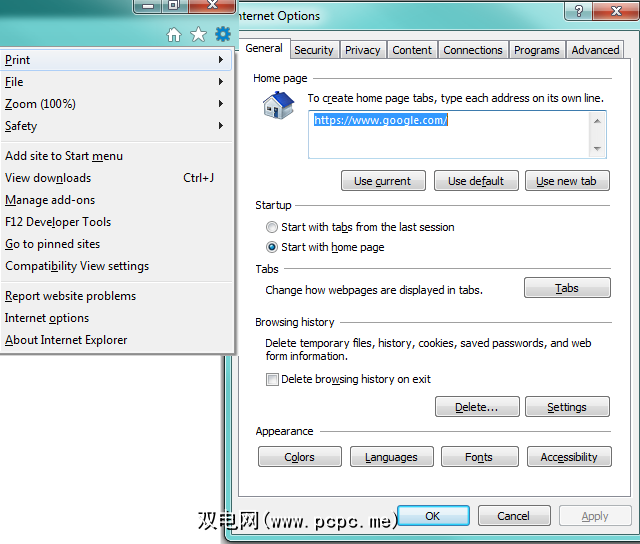The height and width of the screenshot is (544, 640).
Task: Switch to the Security tab
Action: pos(314,50)
